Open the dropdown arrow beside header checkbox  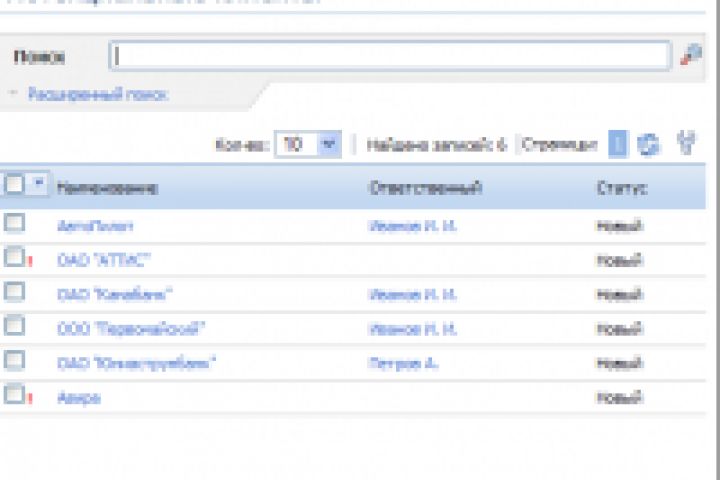[x=39, y=184]
